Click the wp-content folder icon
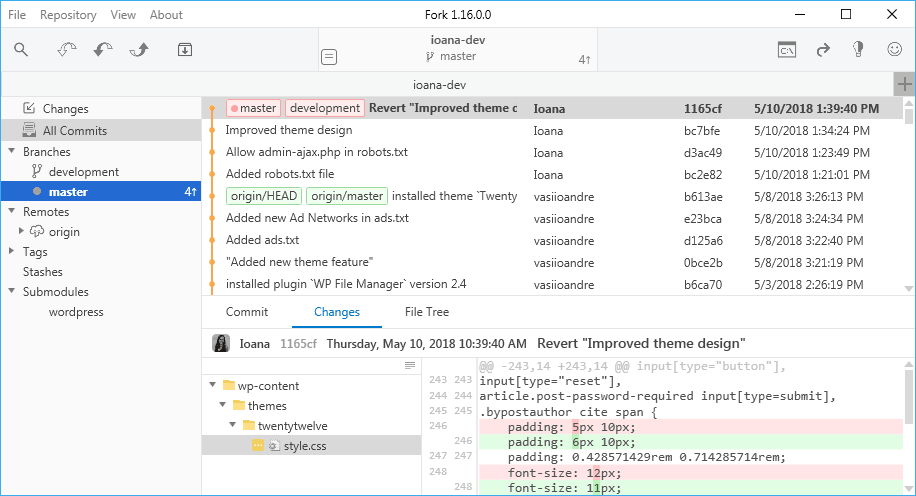The height and width of the screenshot is (496, 916). pos(229,386)
